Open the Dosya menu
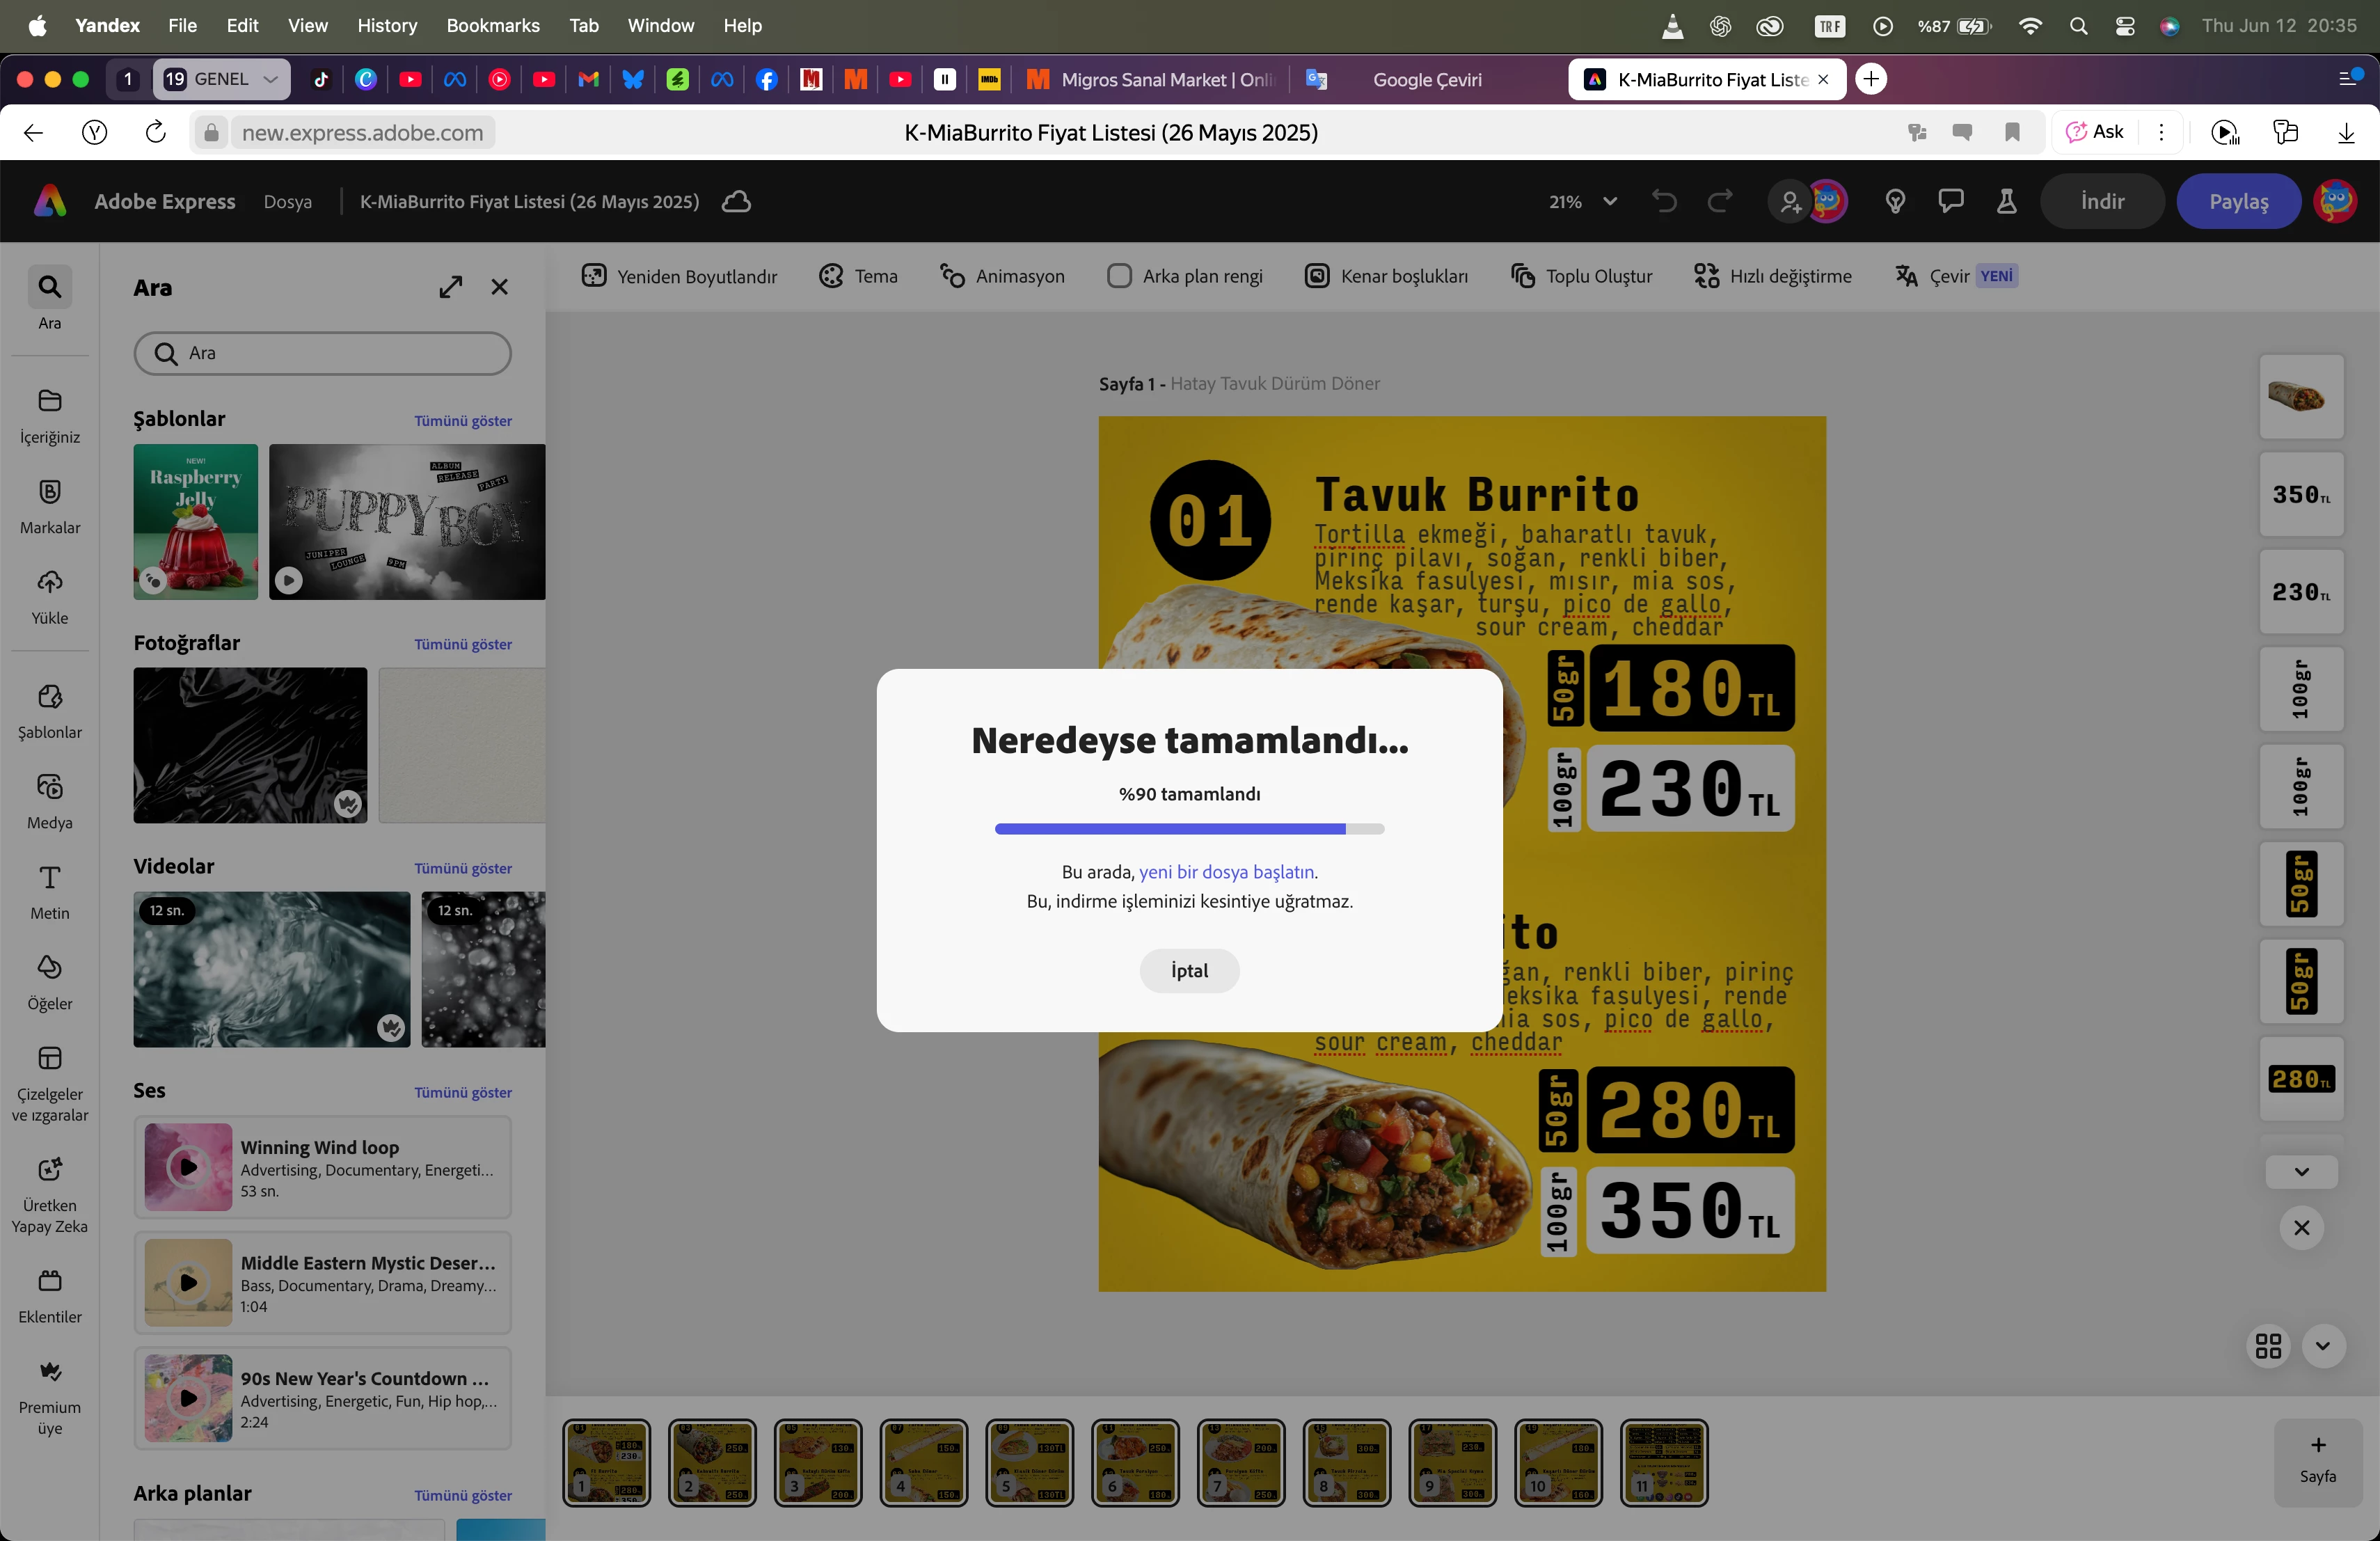2380x1541 pixels. (x=287, y=201)
